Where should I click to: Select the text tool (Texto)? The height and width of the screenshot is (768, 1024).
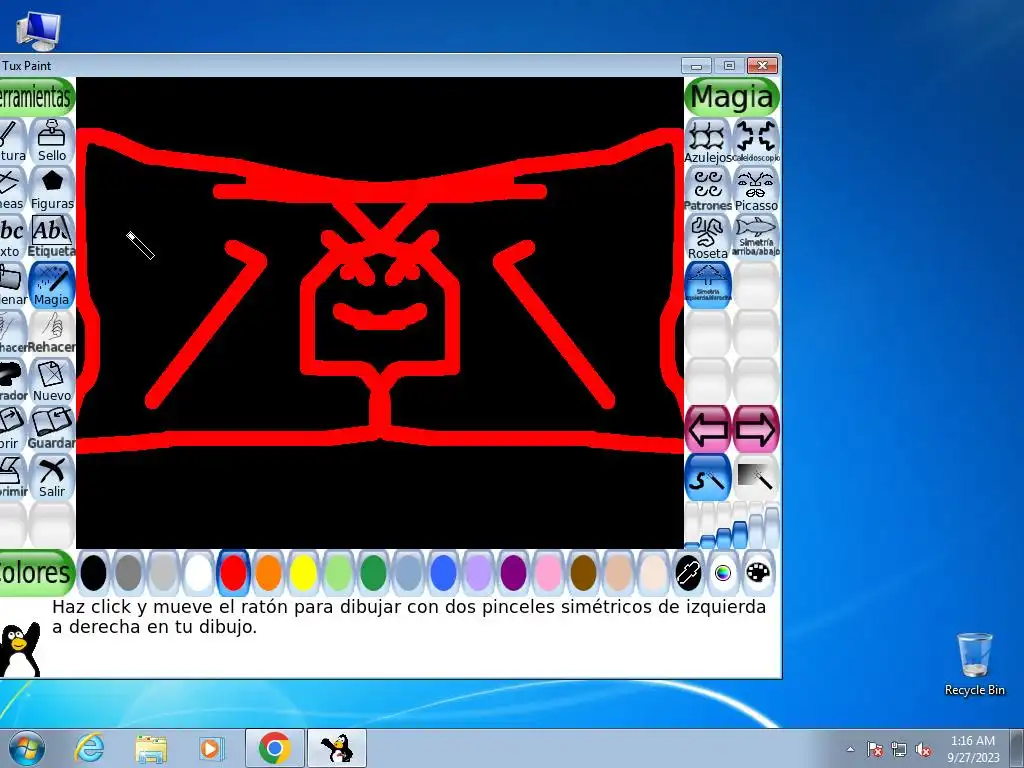click(12, 236)
